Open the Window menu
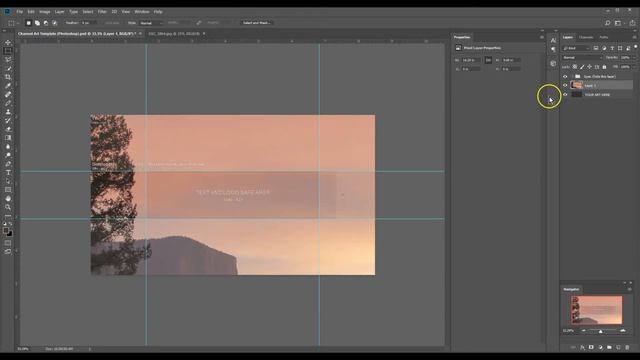The image size is (640, 360). 142,11
